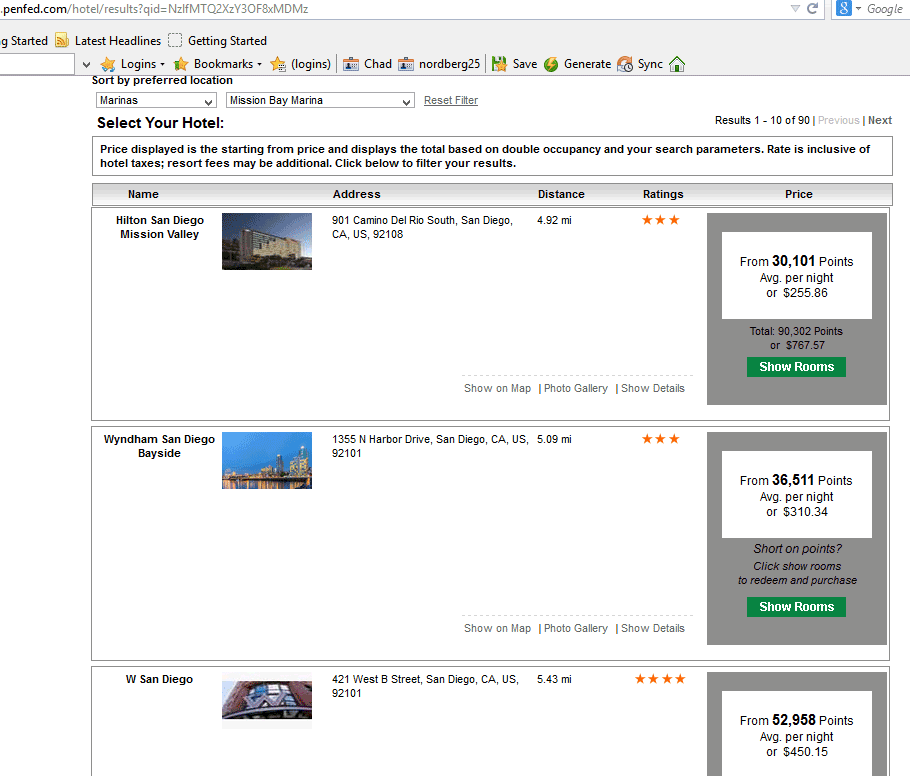Open the Logins star menu
This screenshot has height=776, width=910.
click(x=132, y=64)
